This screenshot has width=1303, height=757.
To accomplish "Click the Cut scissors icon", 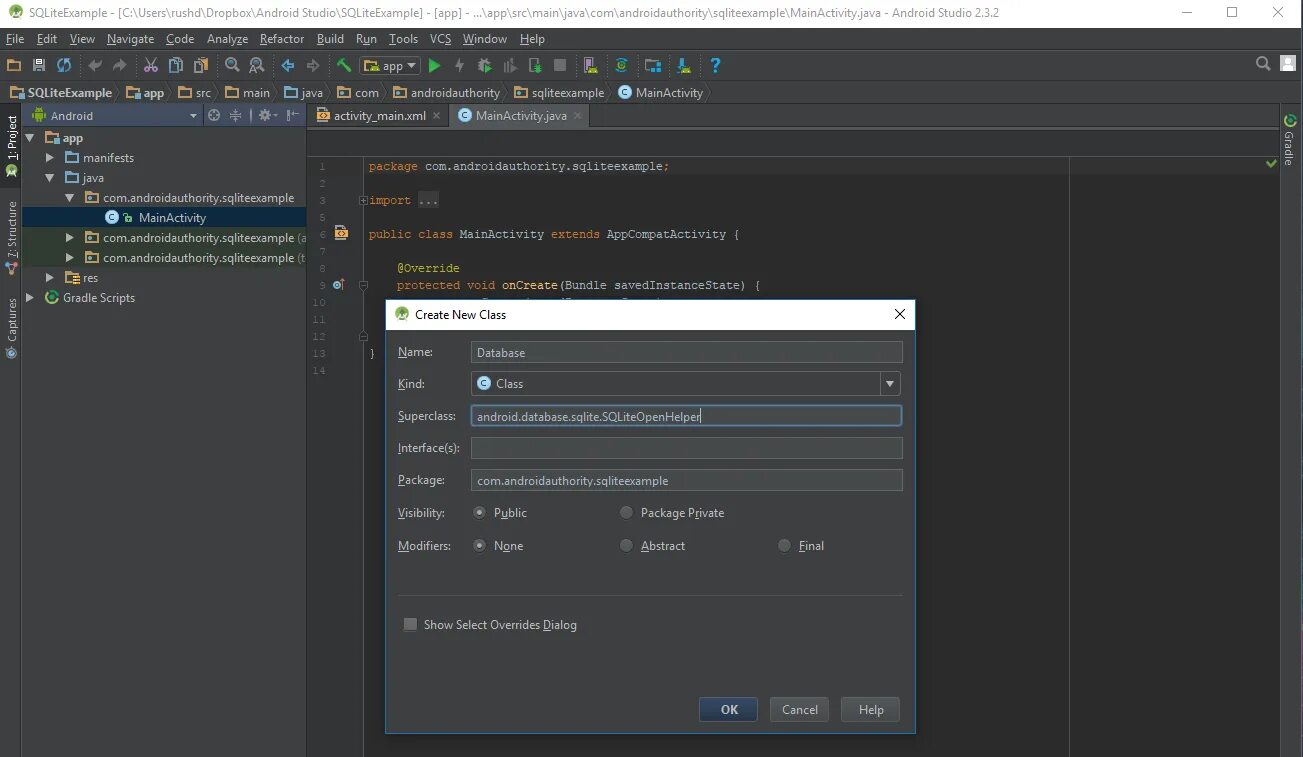I will pos(150,66).
